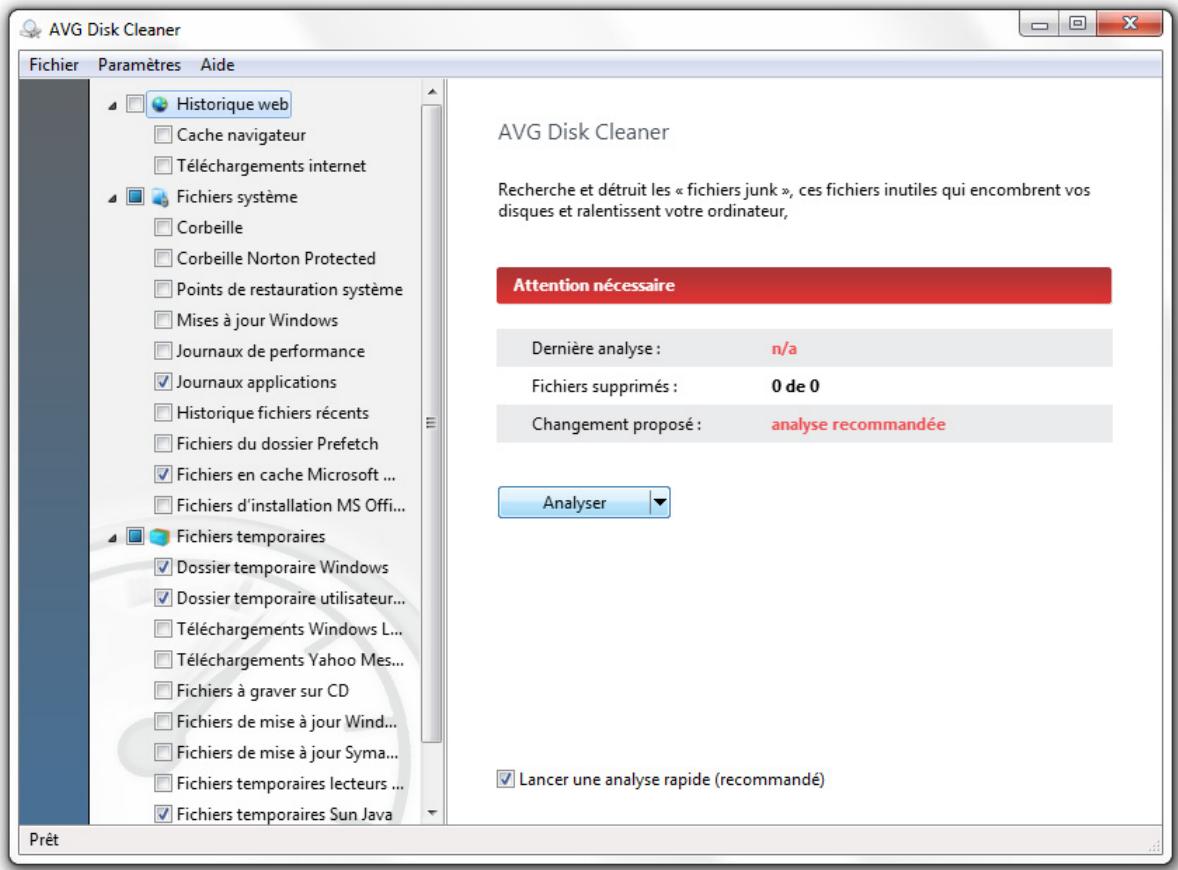Click the tree list scrollbar thumb
This screenshot has width=1178, height=870.
click(431, 423)
